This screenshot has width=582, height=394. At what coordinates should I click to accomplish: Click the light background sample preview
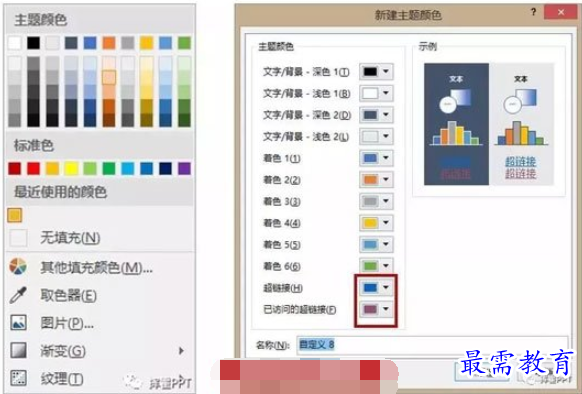[521, 124]
